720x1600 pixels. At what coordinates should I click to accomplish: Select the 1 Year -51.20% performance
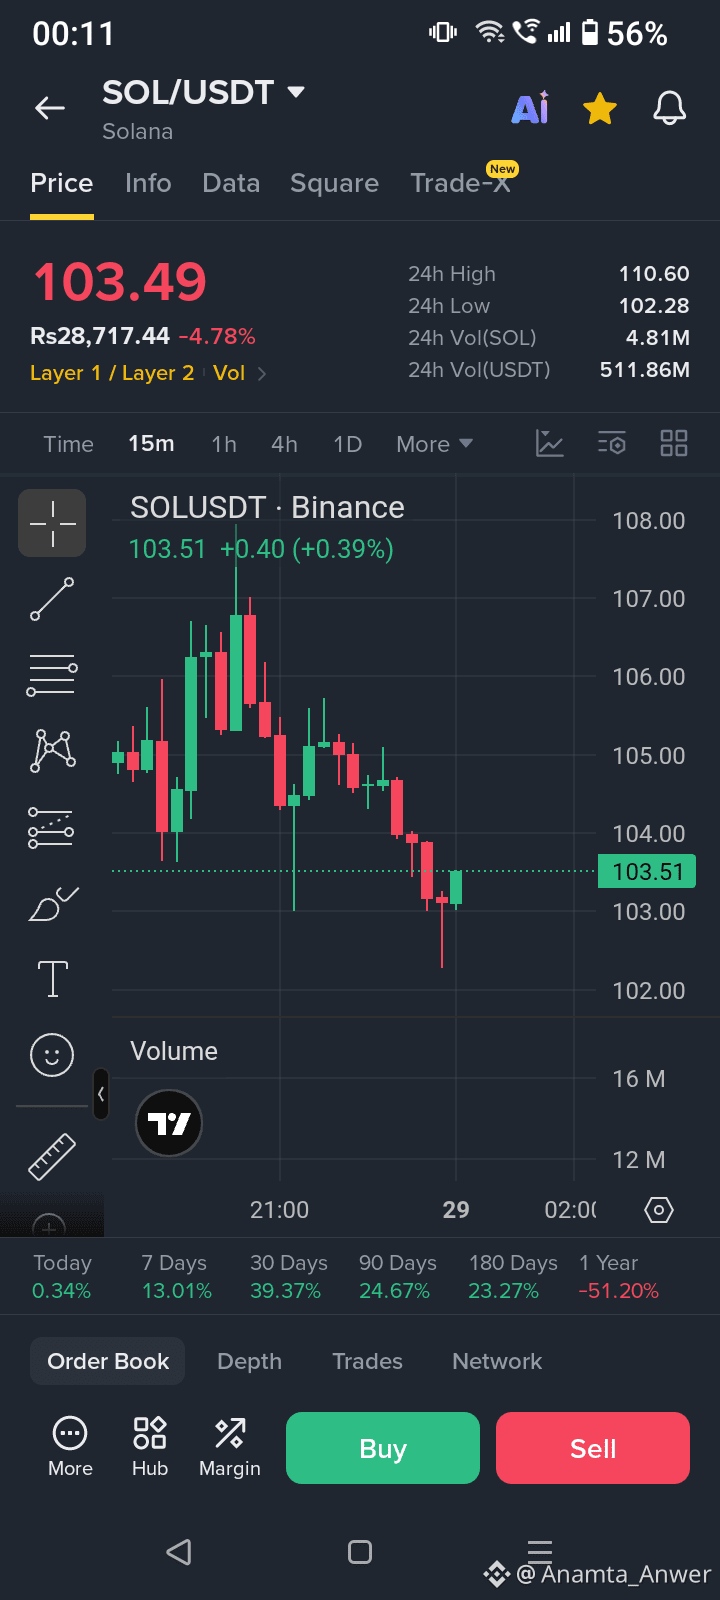[x=618, y=1277]
